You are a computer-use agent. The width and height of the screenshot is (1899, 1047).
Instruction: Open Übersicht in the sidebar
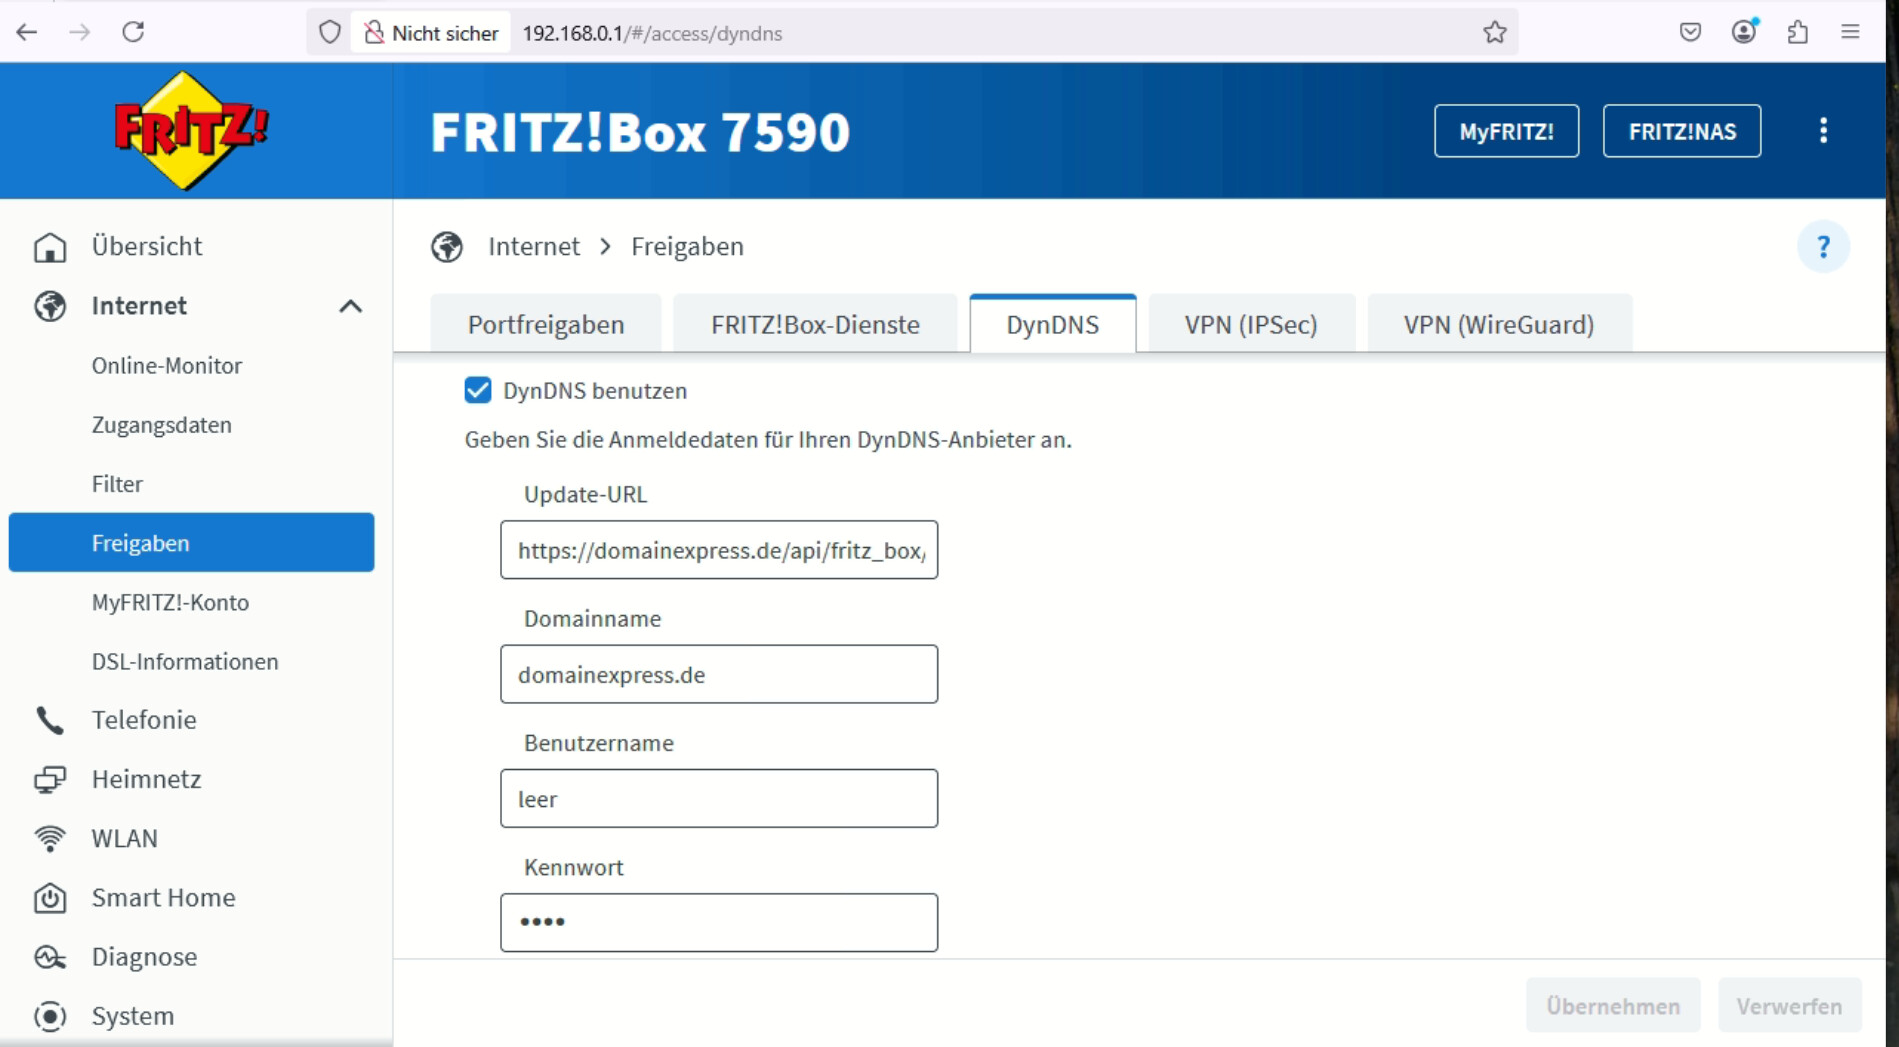pos(147,247)
